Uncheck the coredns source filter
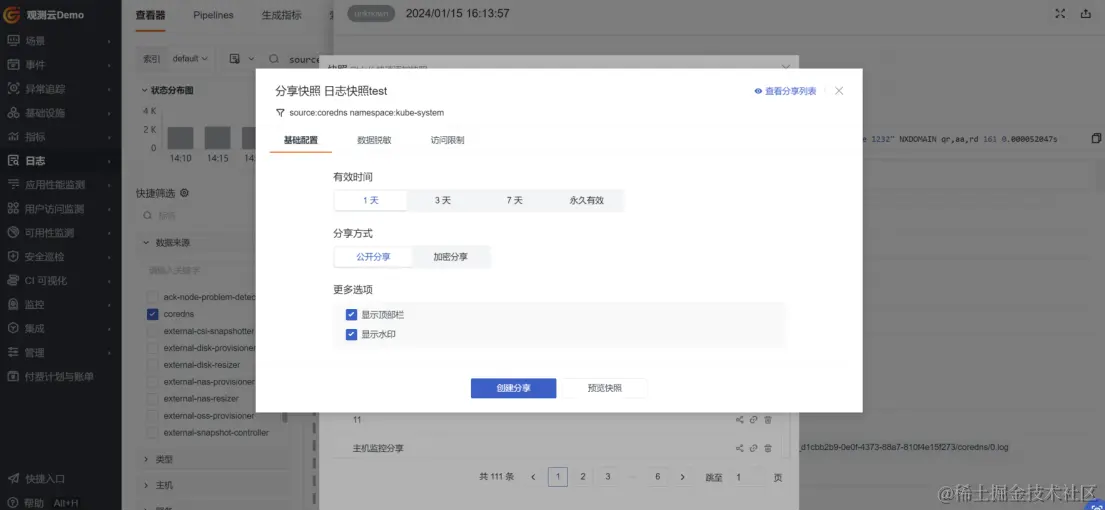 pos(152,314)
